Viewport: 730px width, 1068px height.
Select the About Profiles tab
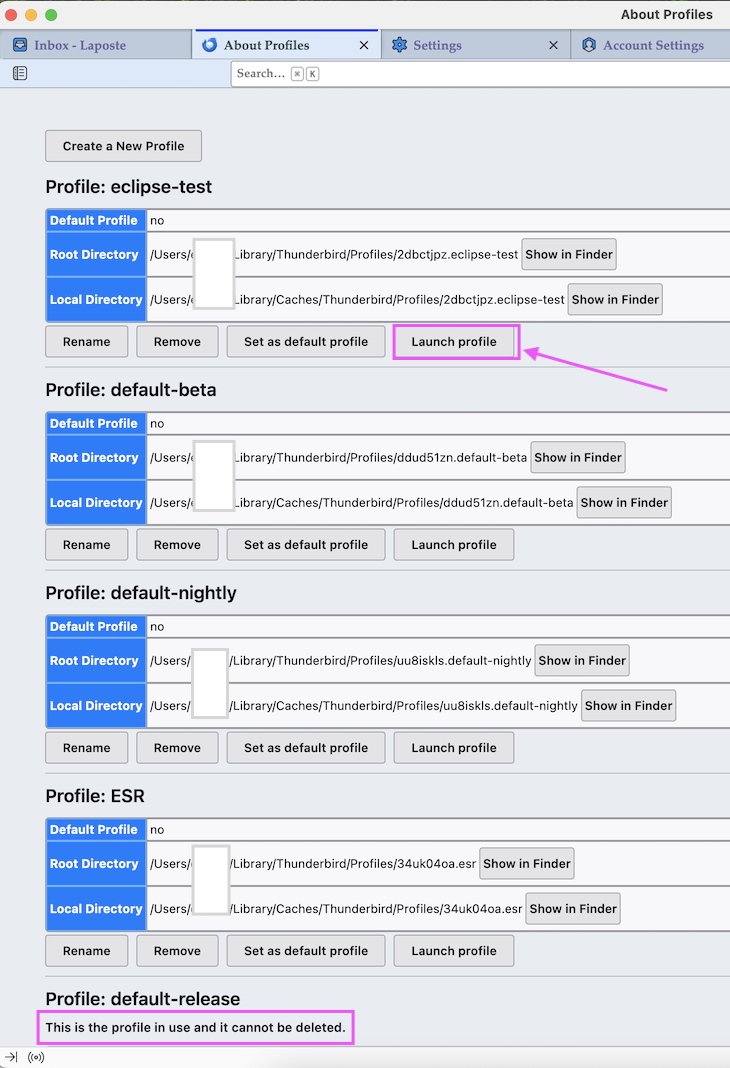pos(287,45)
